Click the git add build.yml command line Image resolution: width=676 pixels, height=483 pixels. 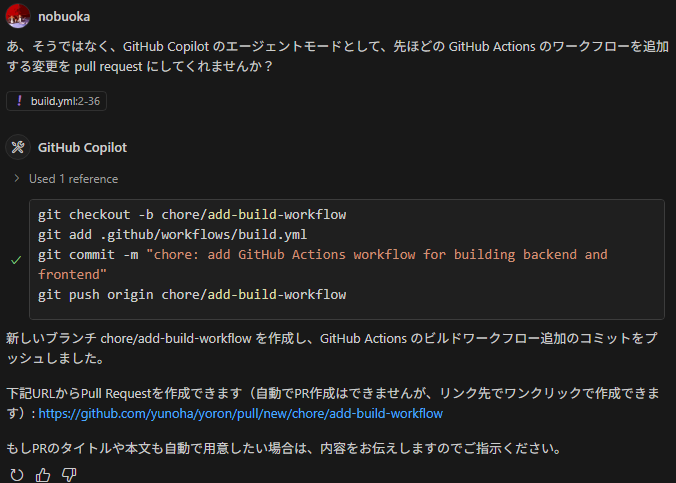(x=172, y=234)
